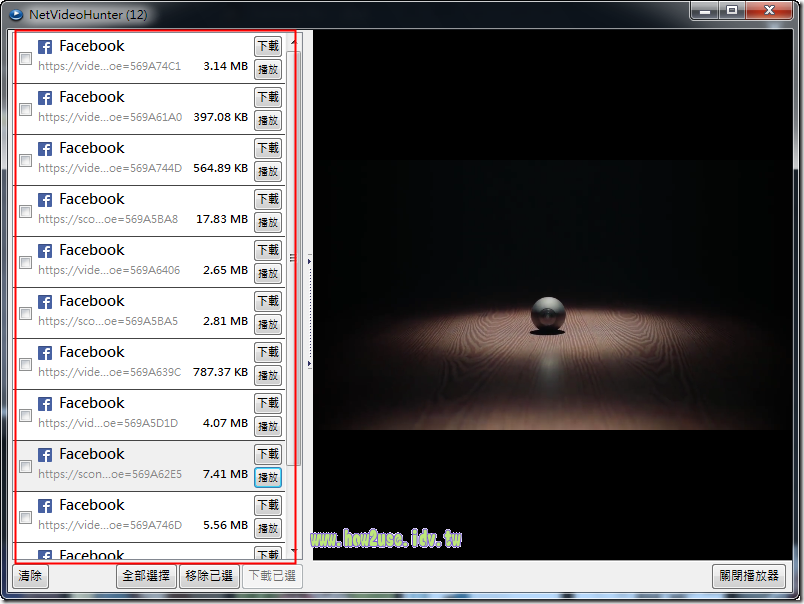The height and width of the screenshot is (604, 804).
Task: Click the Facebook icon of the 2.65 MB item
Action: tap(45, 251)
